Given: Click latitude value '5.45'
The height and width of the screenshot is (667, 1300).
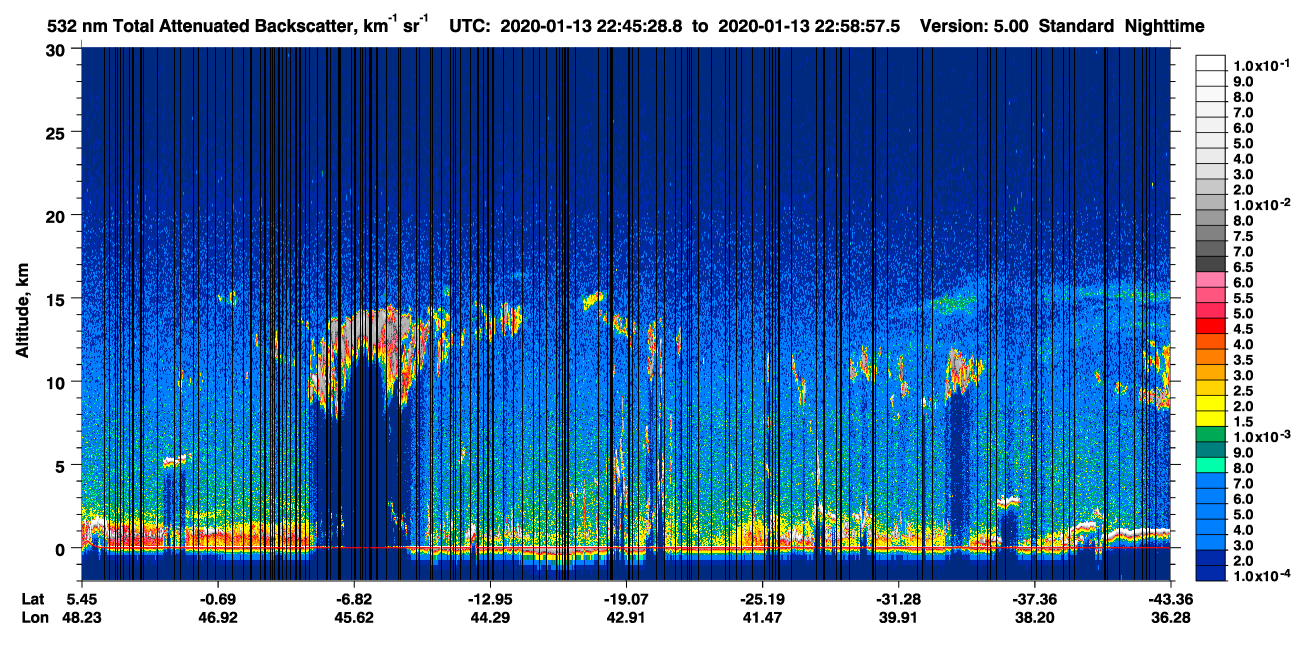Looking at the screenshot, I should (x=82, y=599).
